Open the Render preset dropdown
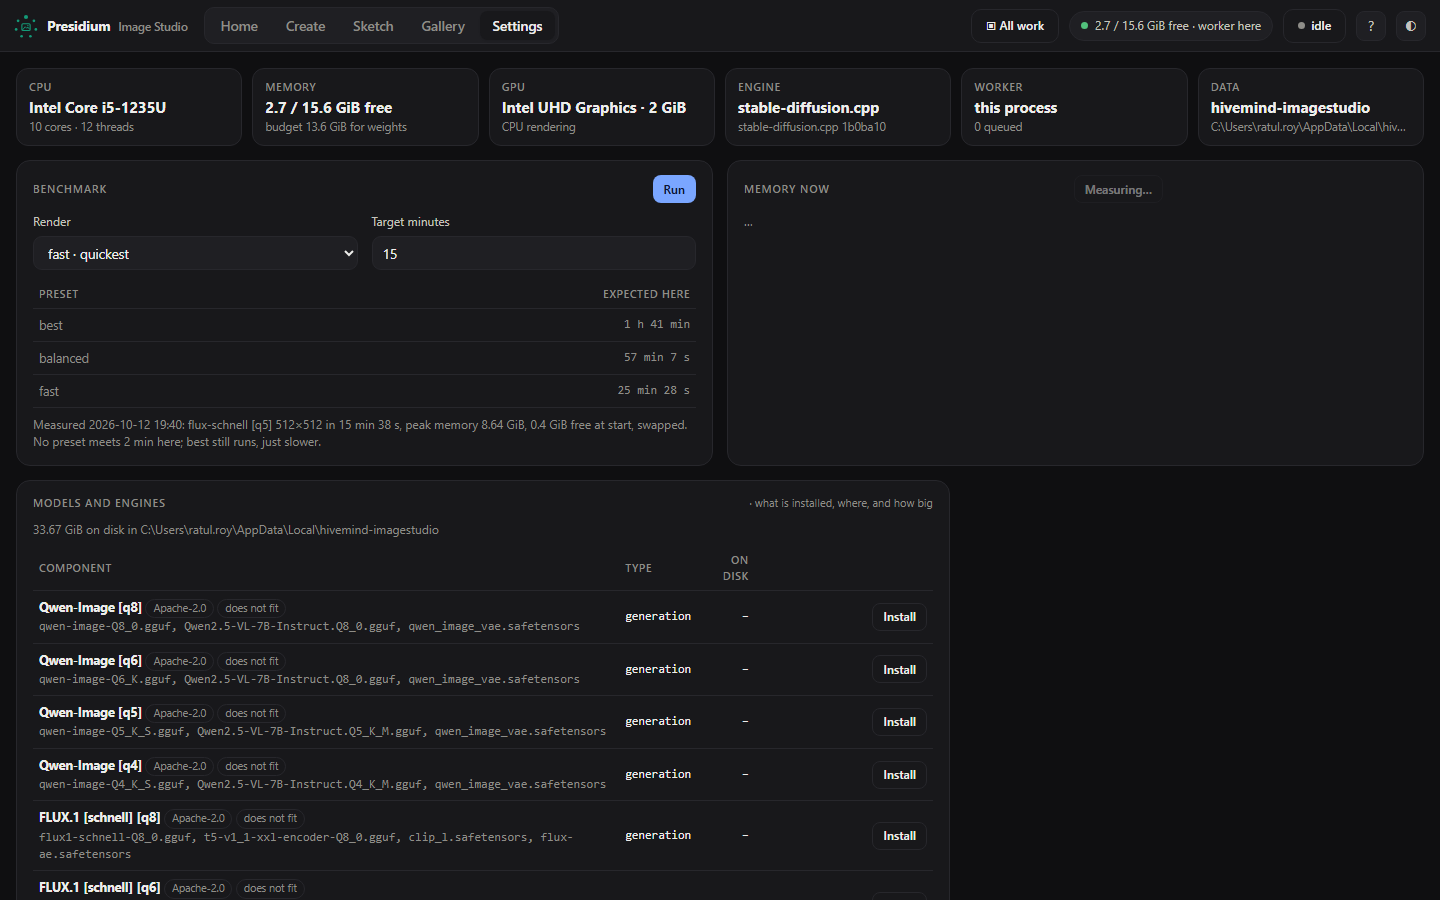This screenshot has width=1440, height=900. (196, 254)
